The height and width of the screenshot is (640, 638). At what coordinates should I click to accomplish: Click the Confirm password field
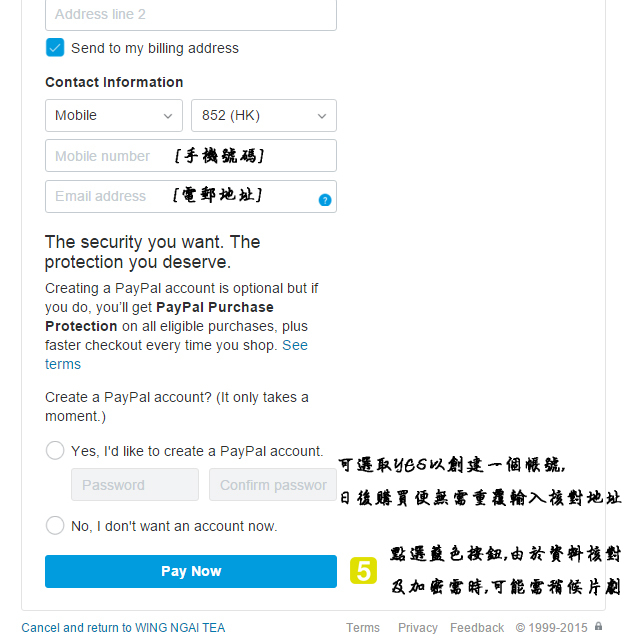point(273,485)
